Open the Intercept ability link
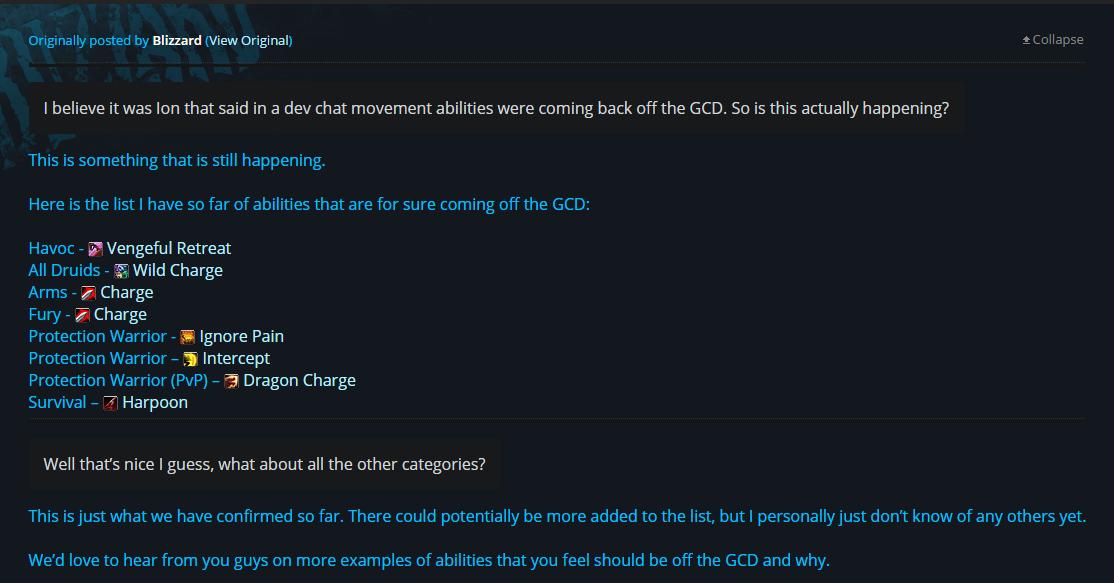This screenshot has width=1114, height=583. [x=236, y=358]
